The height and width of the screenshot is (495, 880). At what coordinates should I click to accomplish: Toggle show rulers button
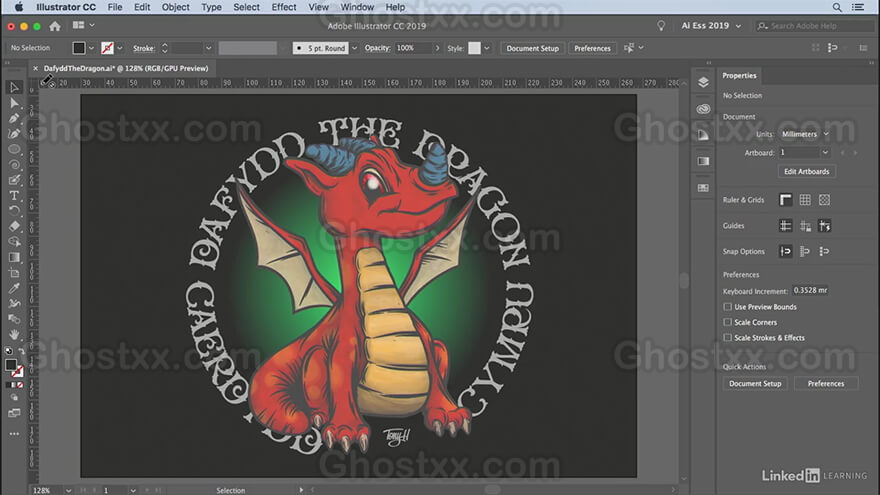786,200
